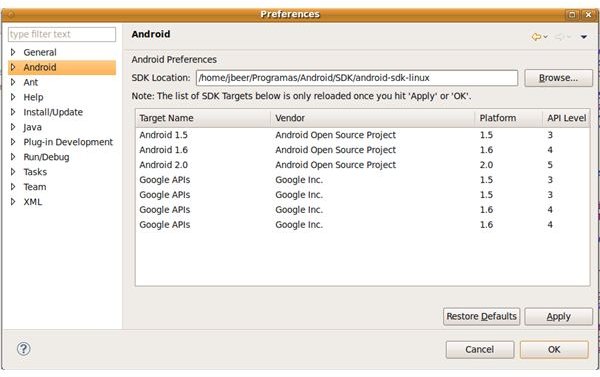Click the type filter text field

[x=62, y=34]
